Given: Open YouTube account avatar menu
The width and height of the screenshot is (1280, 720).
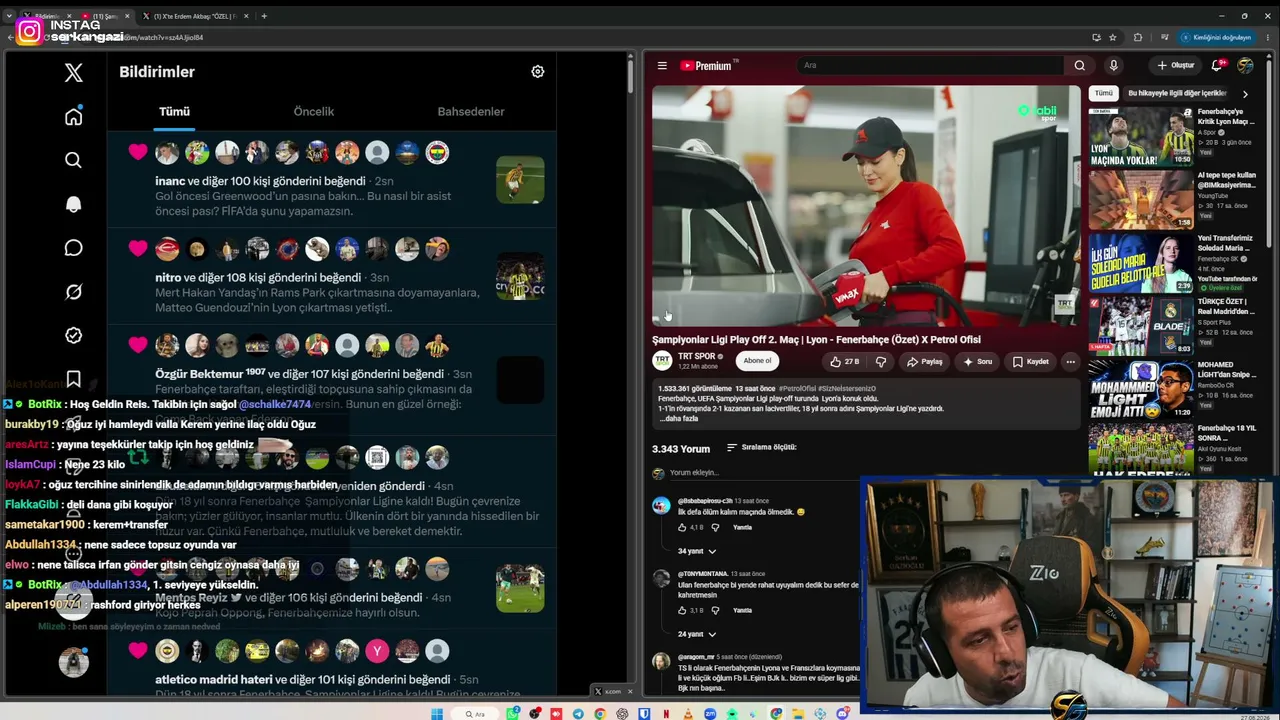Looking at the screenshot, I should coord(1245,66).
